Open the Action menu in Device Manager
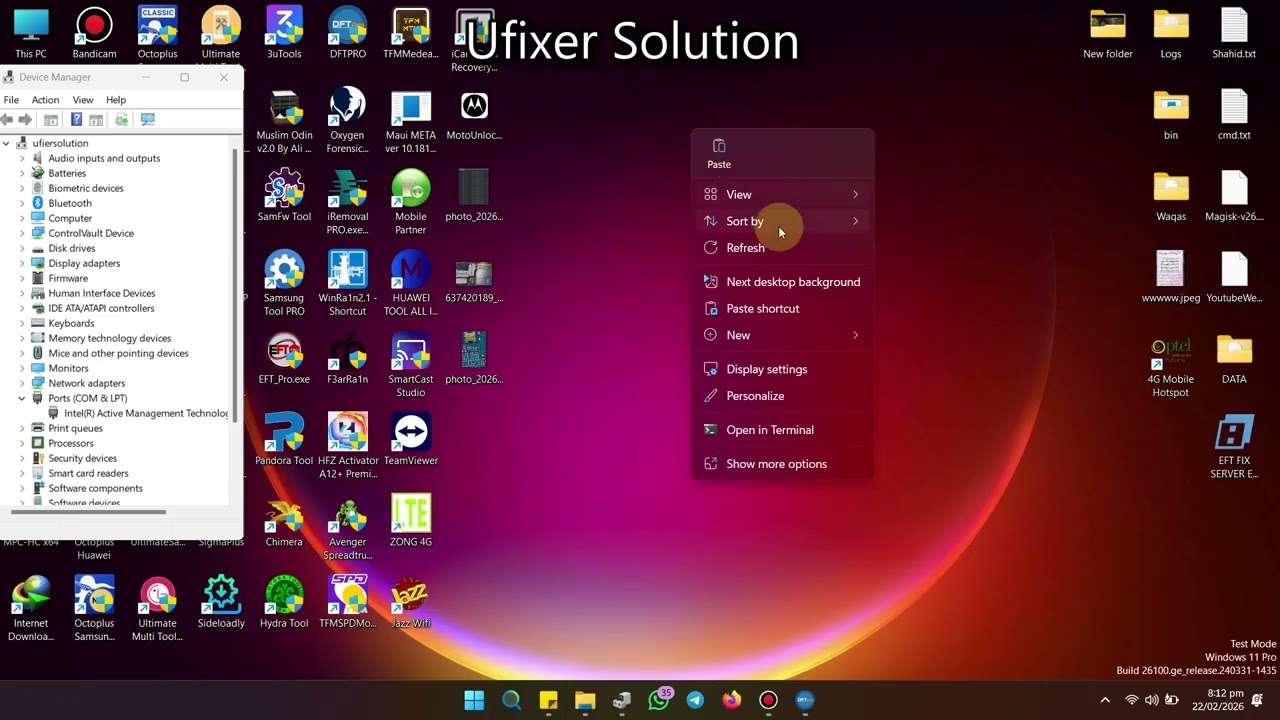The height and width of the screenshot is (720, 1280). click(x=45, y=100)
